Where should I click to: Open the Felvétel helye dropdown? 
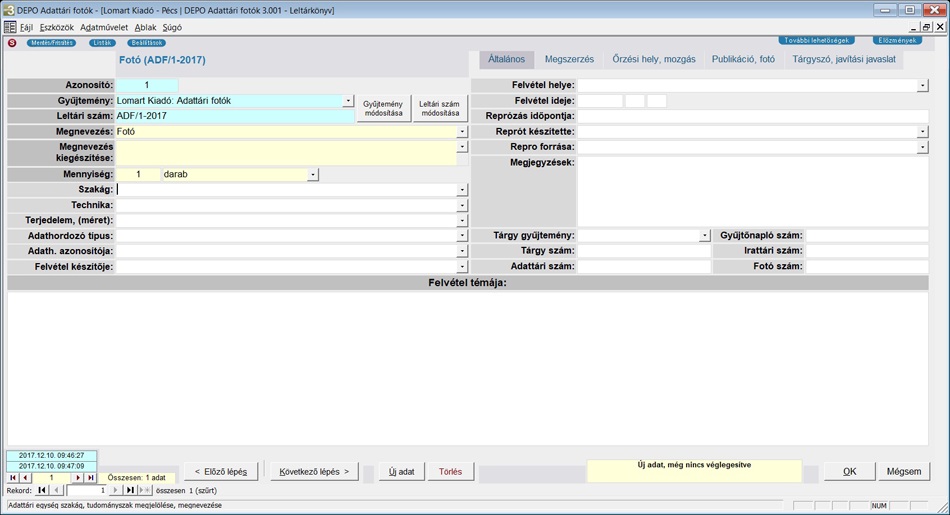922,86
